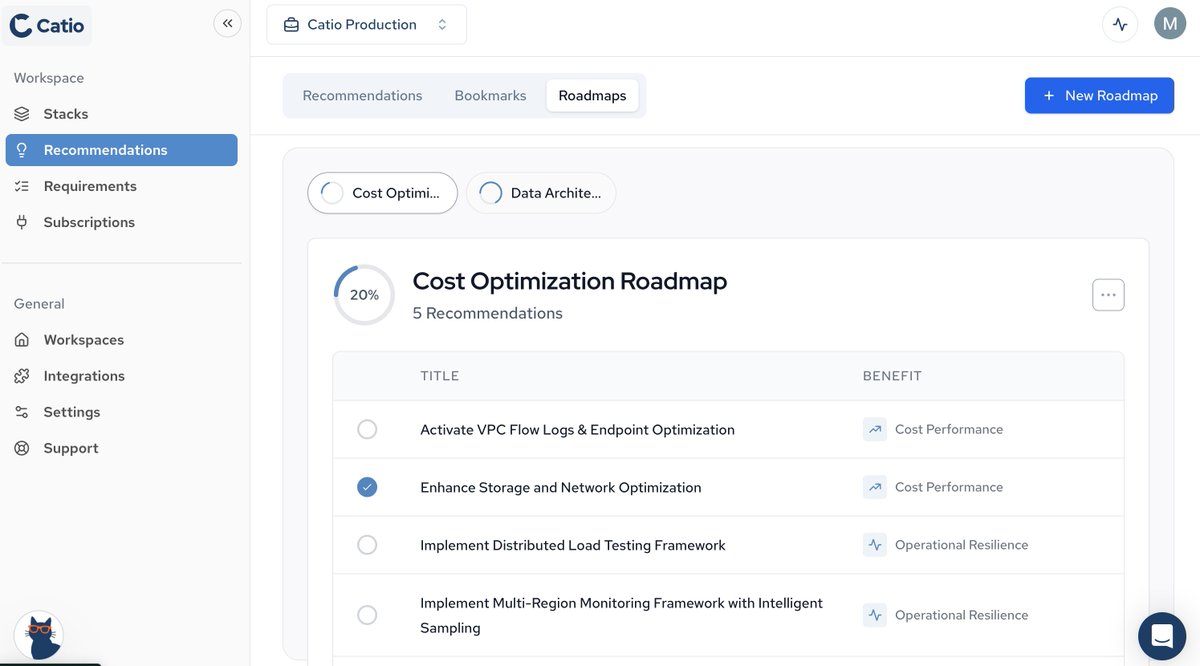1200x666 pixels.
Task: Open the activity pulse icon in header
Action: click(x=1120, y=24)
